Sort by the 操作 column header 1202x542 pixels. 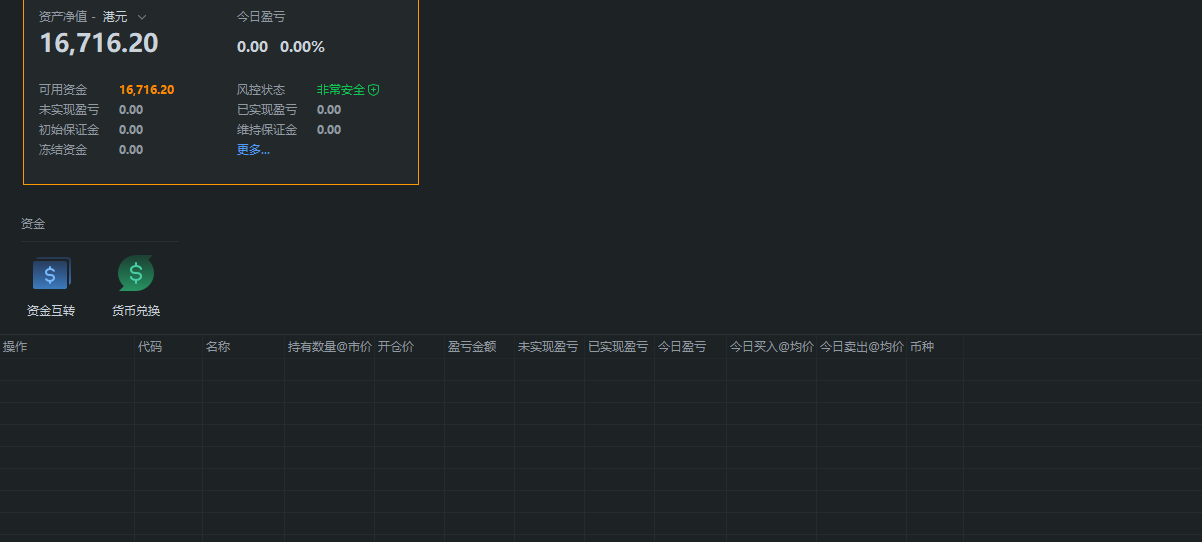point(15,347)
